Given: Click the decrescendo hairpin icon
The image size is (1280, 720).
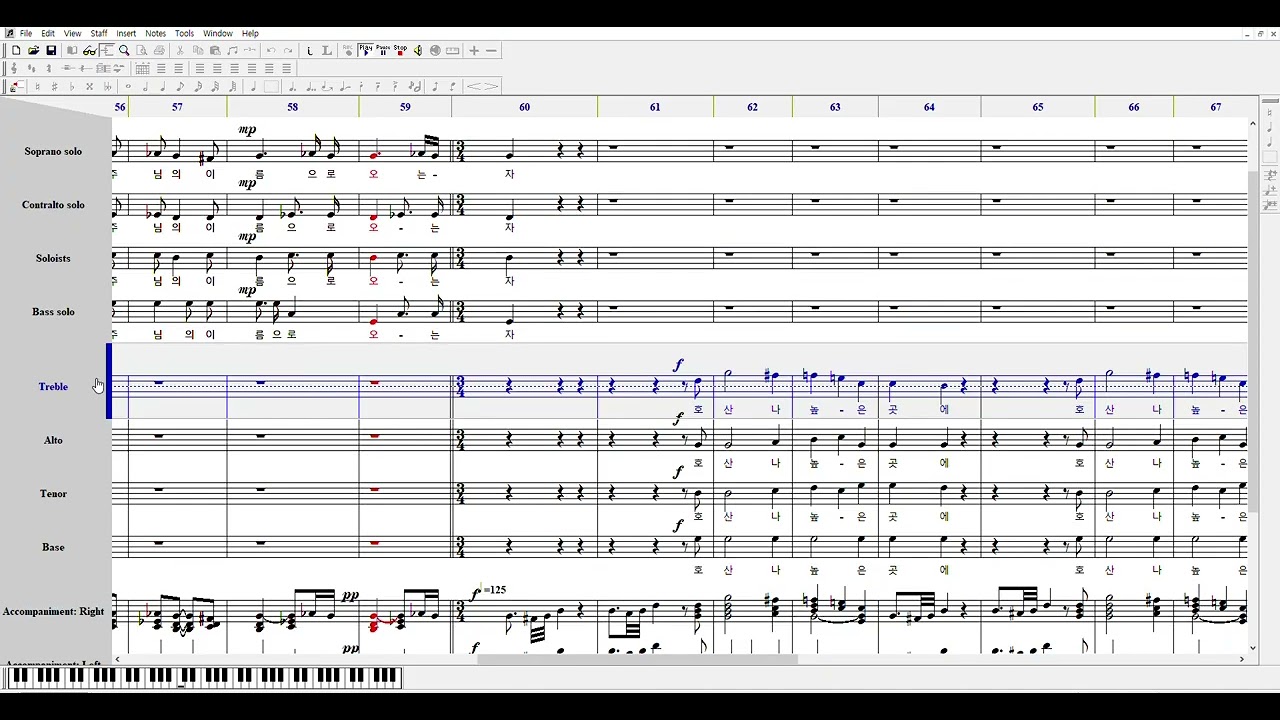Looking at the screenshot, I should pos(491,86).
